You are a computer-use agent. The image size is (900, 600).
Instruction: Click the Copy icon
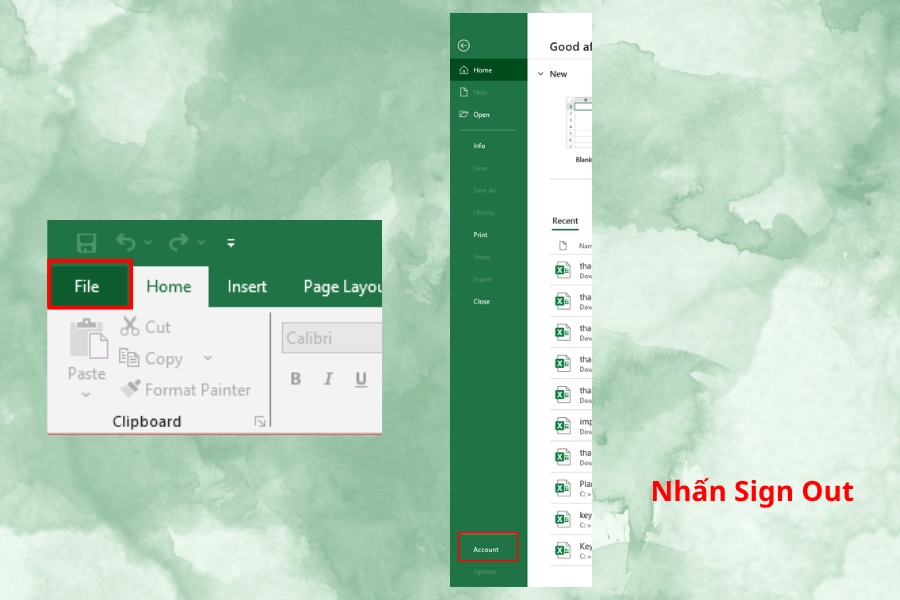129,358
